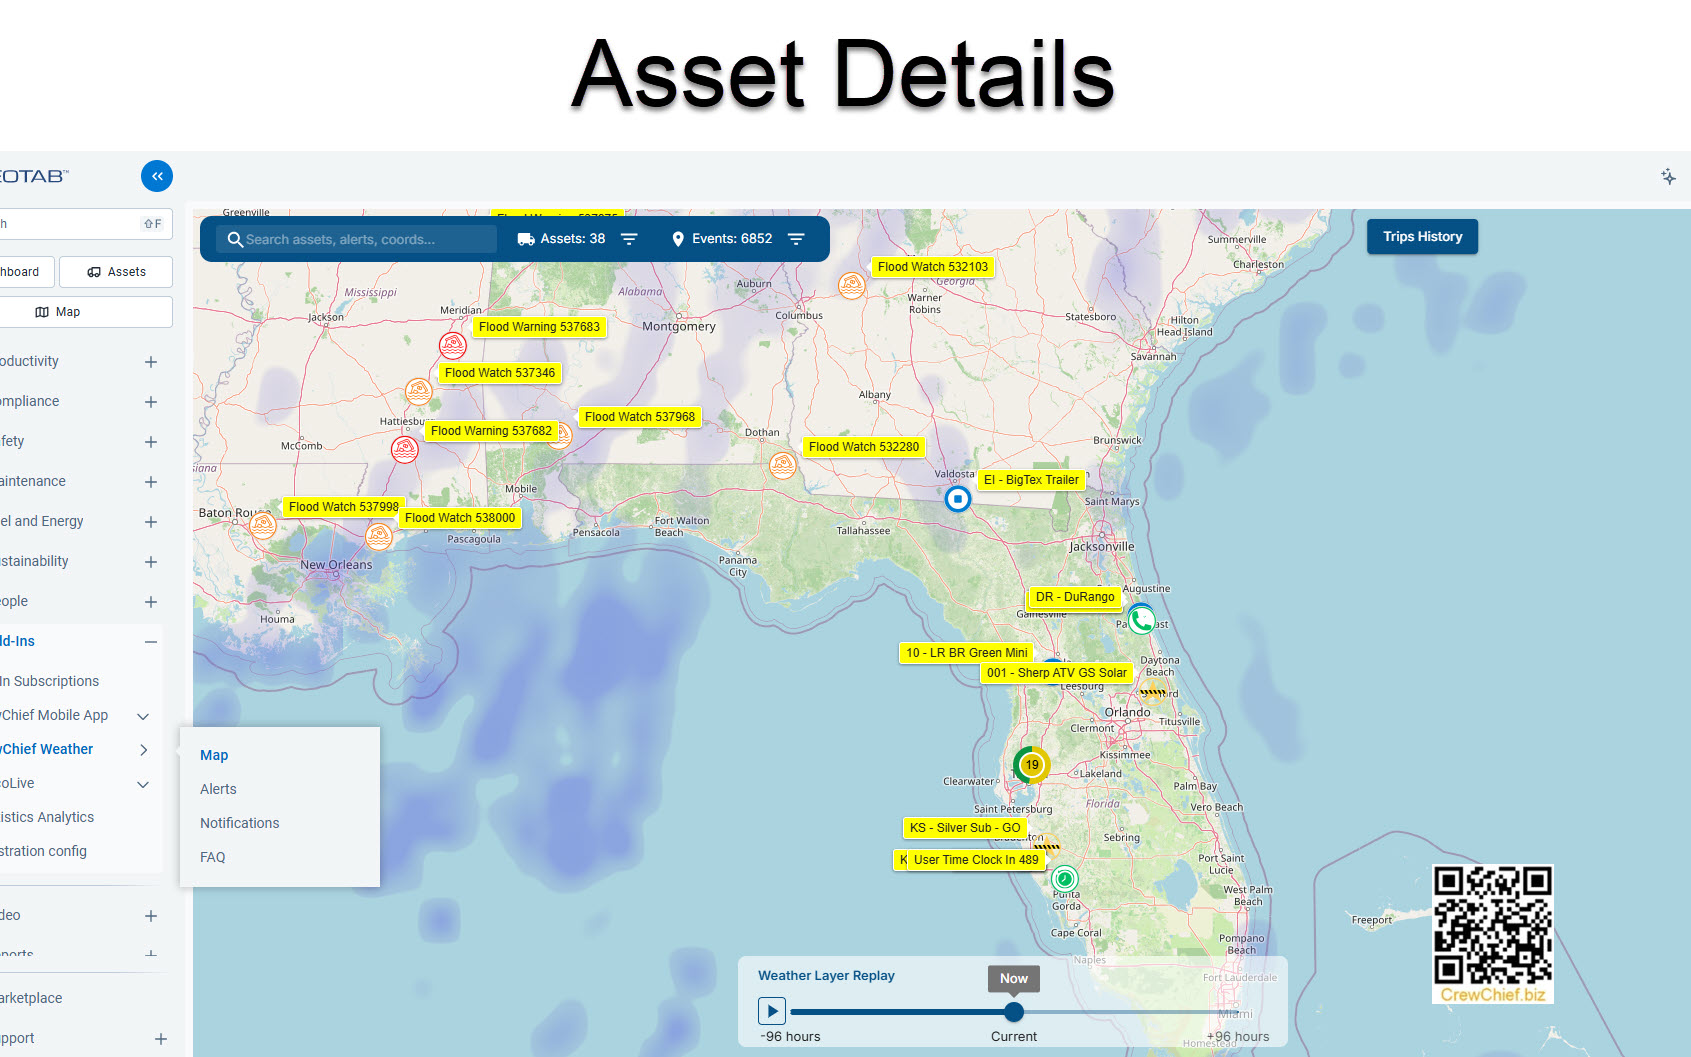Viewport: 1691px width, 1057px height.
Task: Expand the Compliance section
Action: pos(151,402)
